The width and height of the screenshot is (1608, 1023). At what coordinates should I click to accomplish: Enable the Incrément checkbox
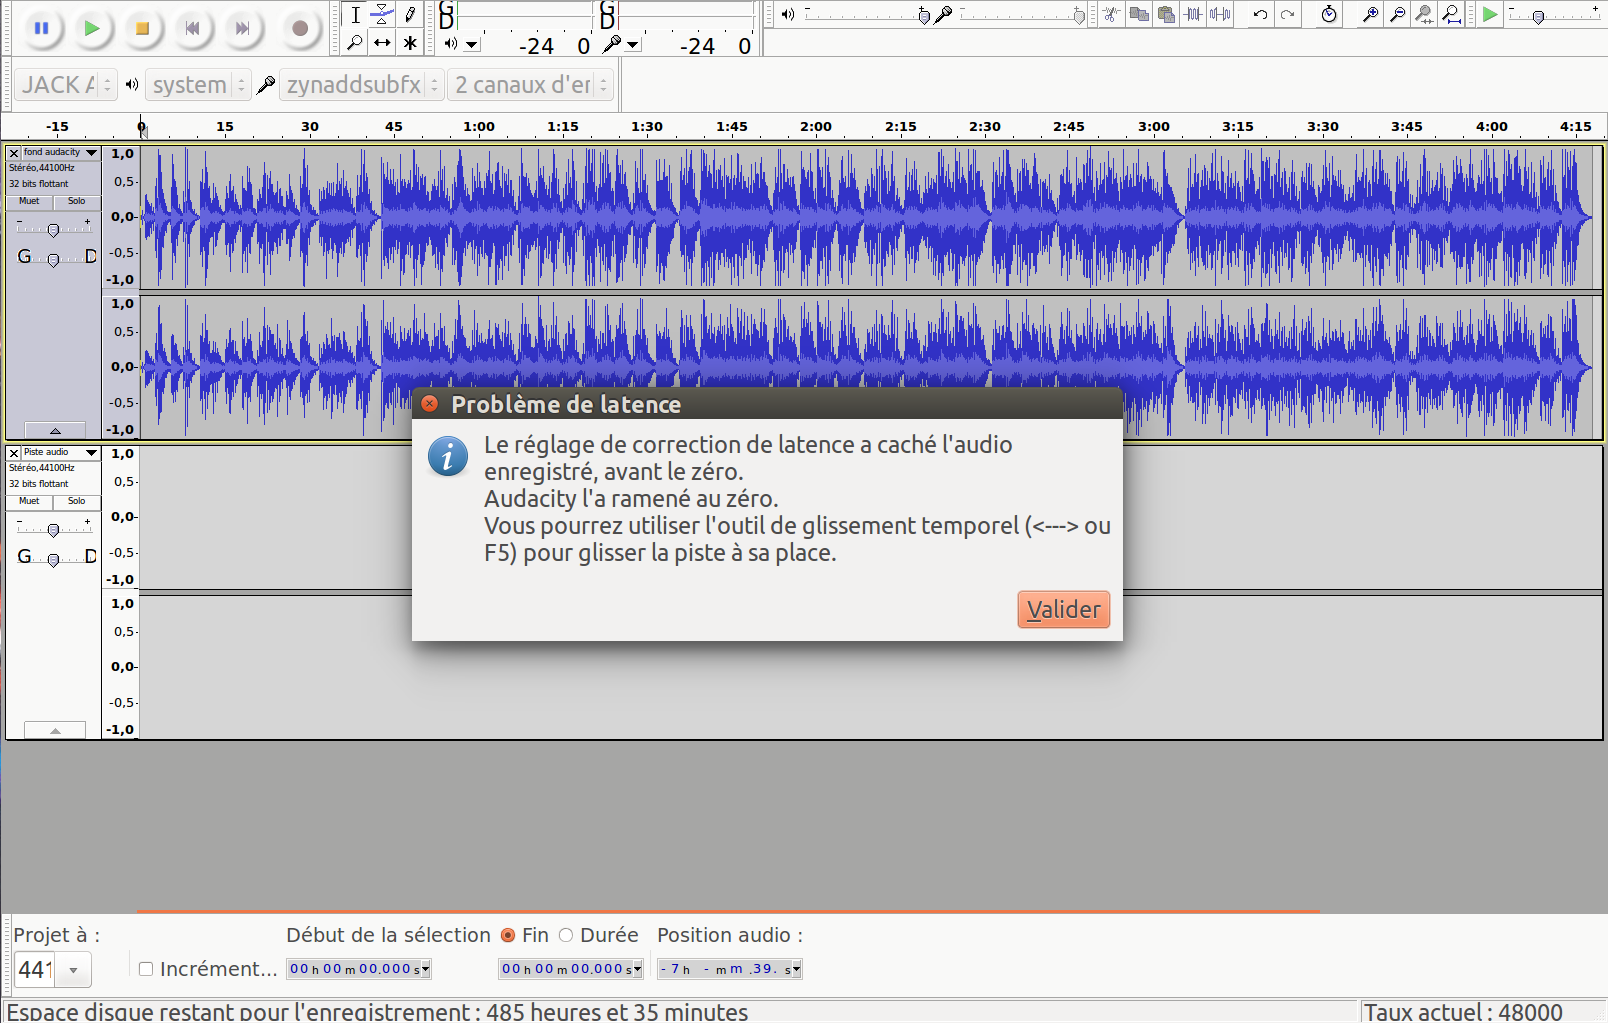point(146,969)
